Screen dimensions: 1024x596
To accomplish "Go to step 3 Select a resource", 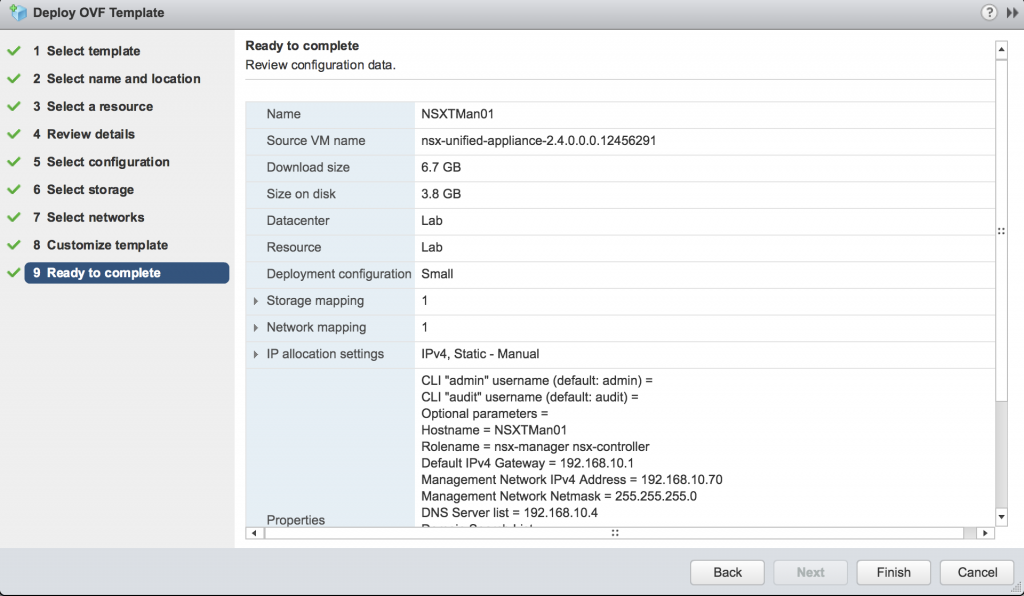I will point(93,106).
